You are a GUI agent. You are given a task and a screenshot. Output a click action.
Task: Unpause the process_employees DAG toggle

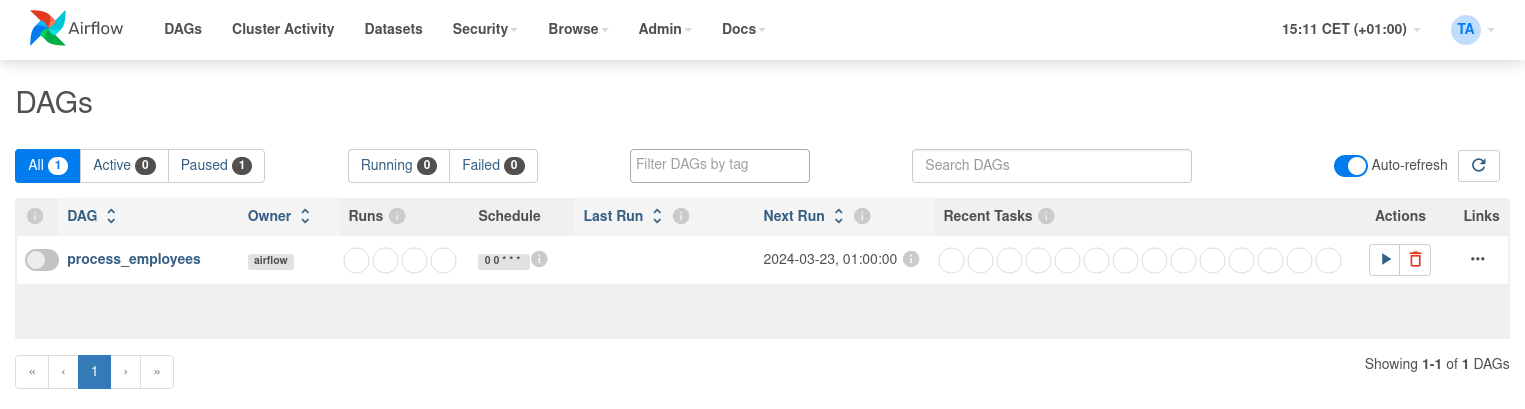coord(42,260)
